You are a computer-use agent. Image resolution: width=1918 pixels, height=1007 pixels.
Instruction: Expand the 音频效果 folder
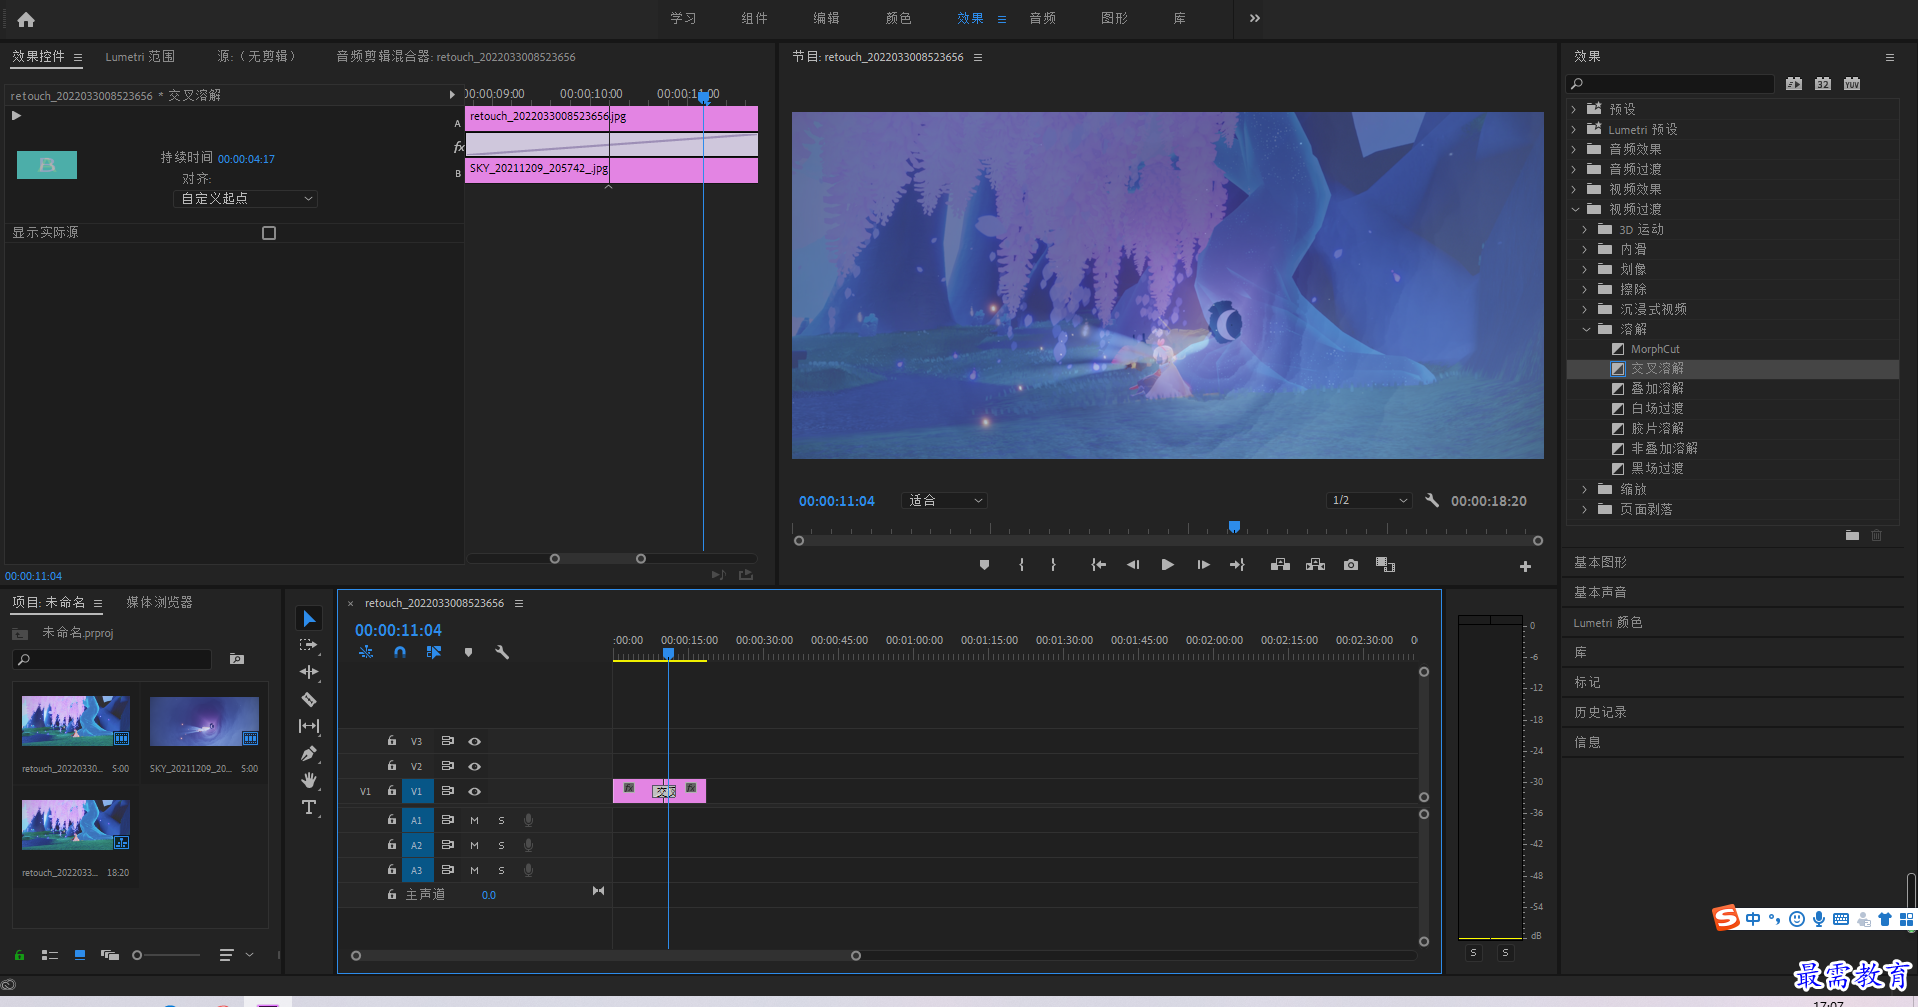[x=1574, y=149]
